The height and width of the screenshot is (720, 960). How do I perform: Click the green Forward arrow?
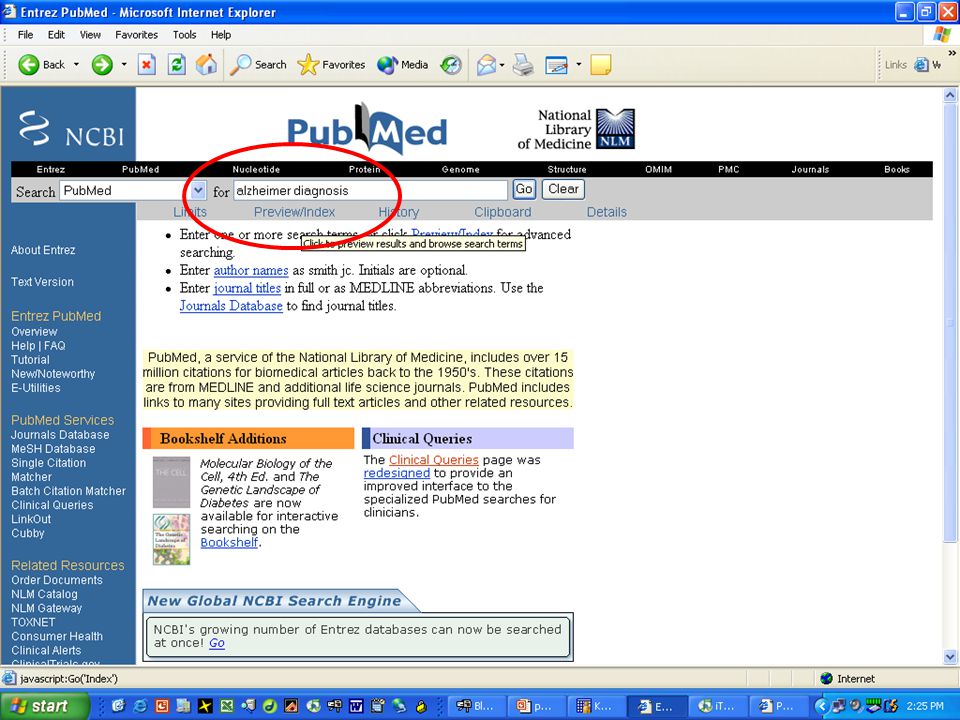point(102,64)
